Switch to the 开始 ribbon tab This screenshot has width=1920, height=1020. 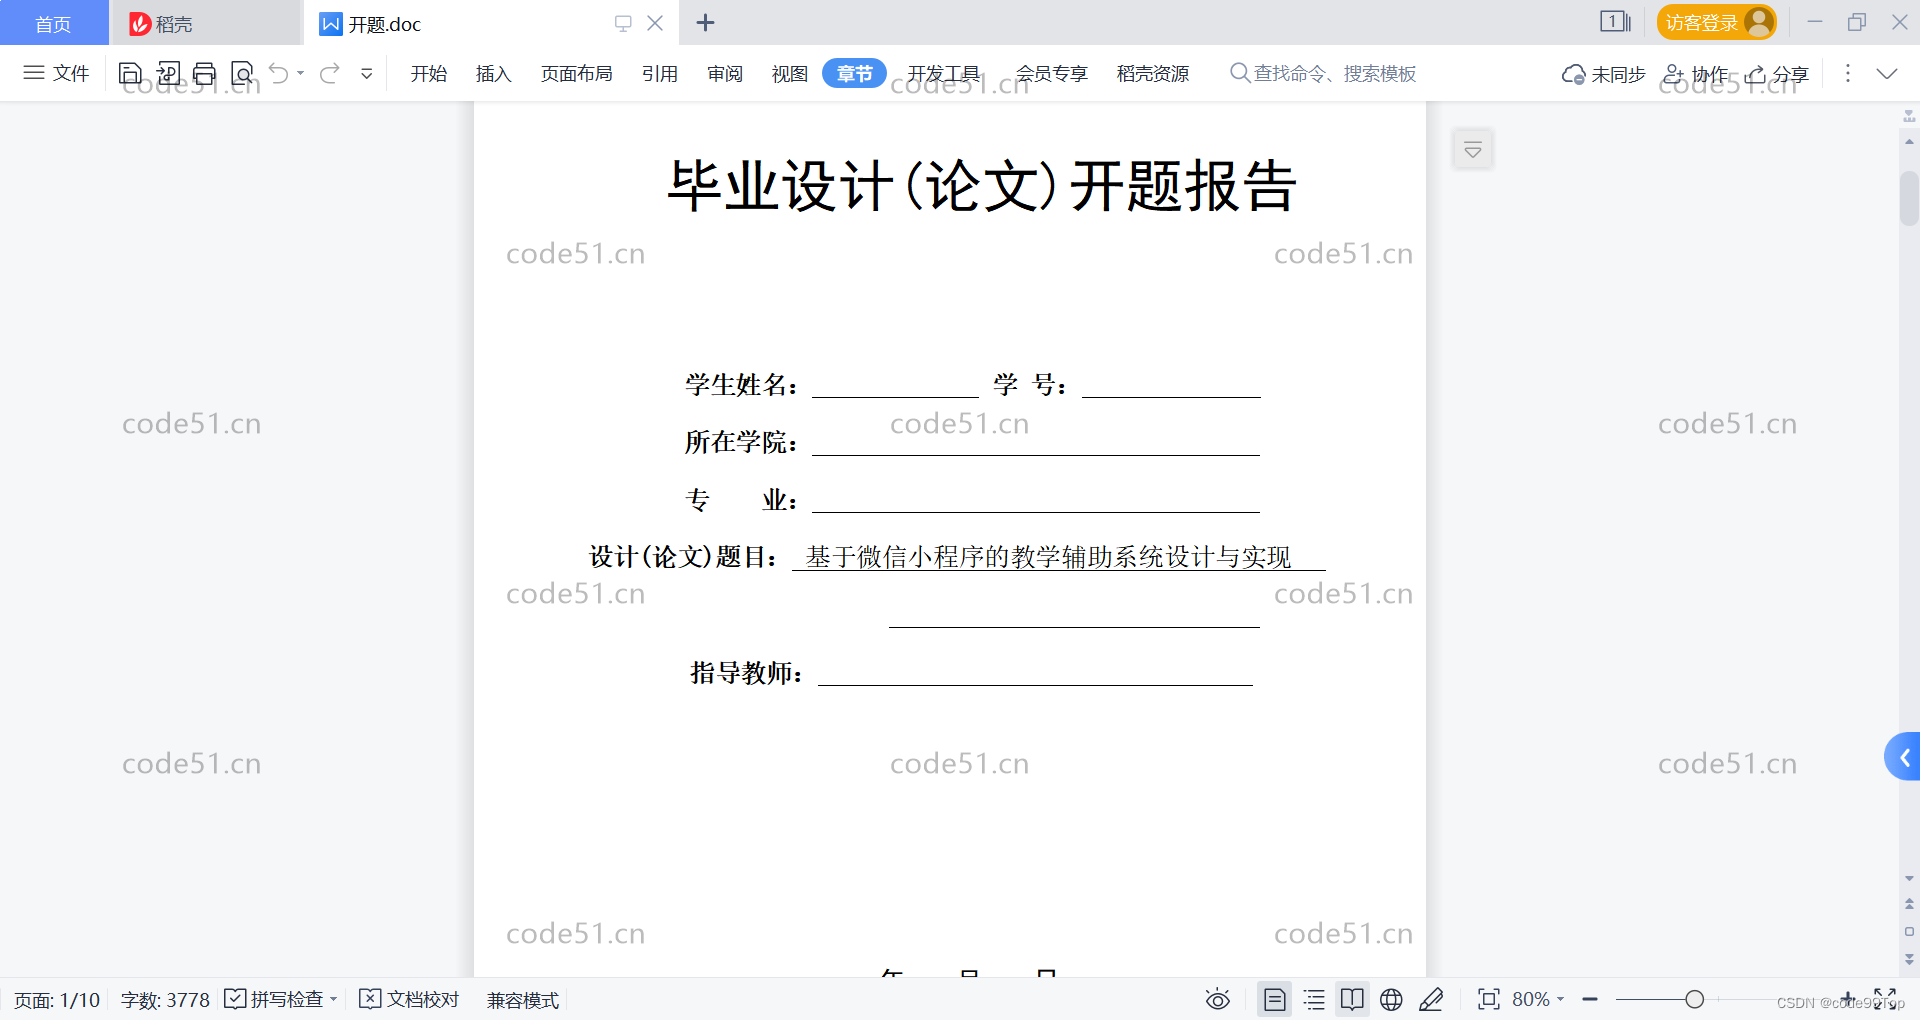[429, 73]
